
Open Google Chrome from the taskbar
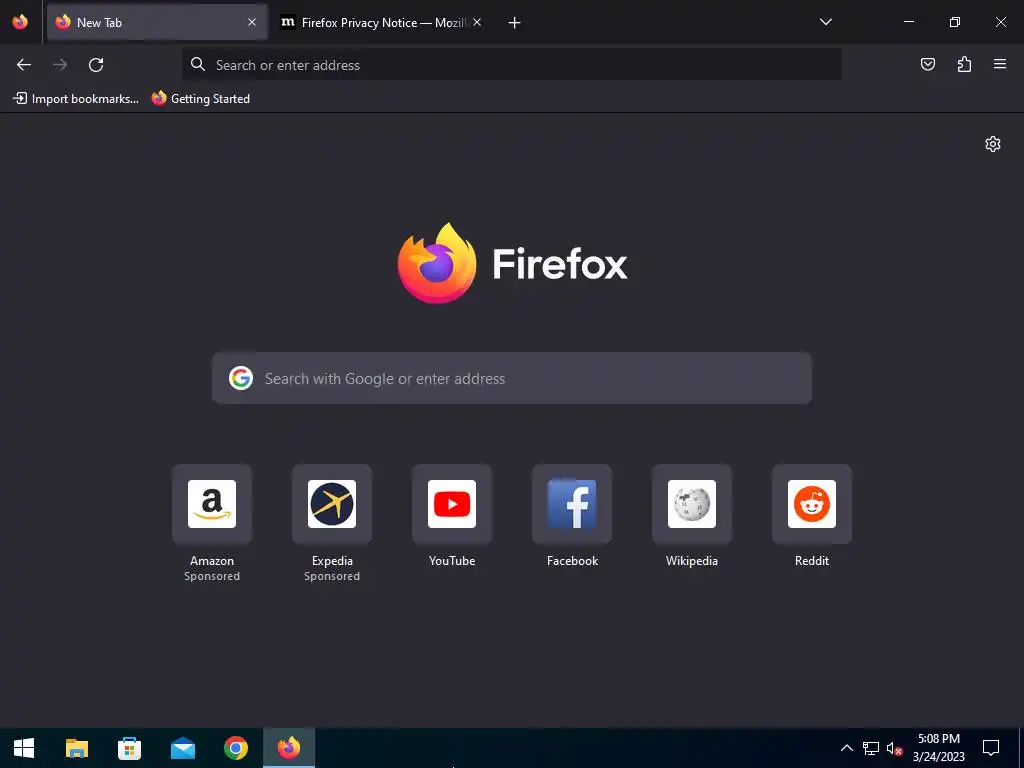click(236, 748)
